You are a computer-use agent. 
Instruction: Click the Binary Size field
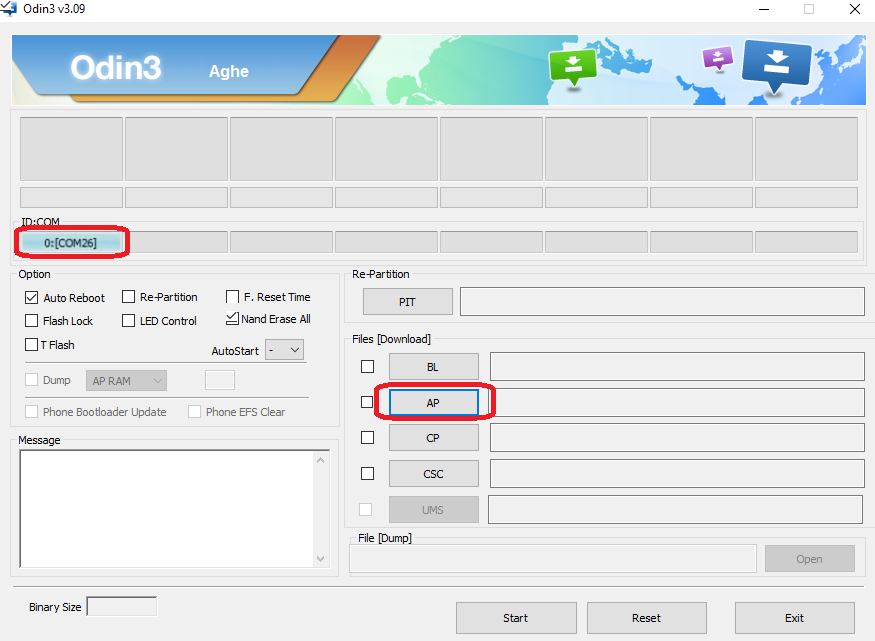(122, 606)
